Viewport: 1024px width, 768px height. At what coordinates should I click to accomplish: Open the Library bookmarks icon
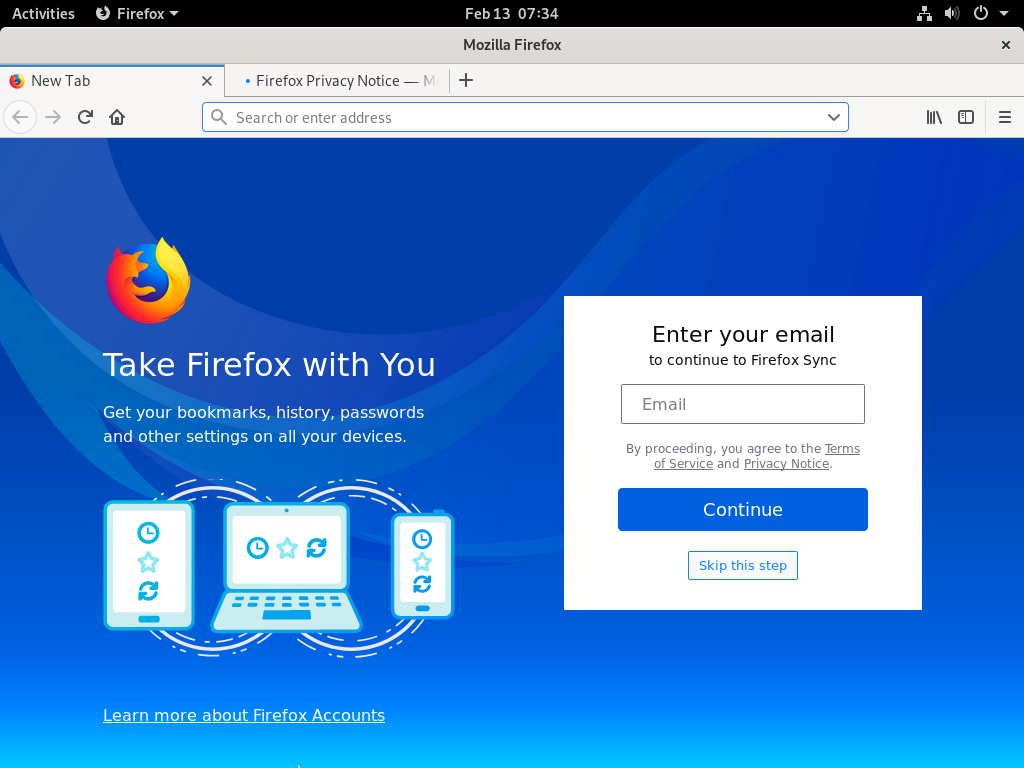coord(934,118)
